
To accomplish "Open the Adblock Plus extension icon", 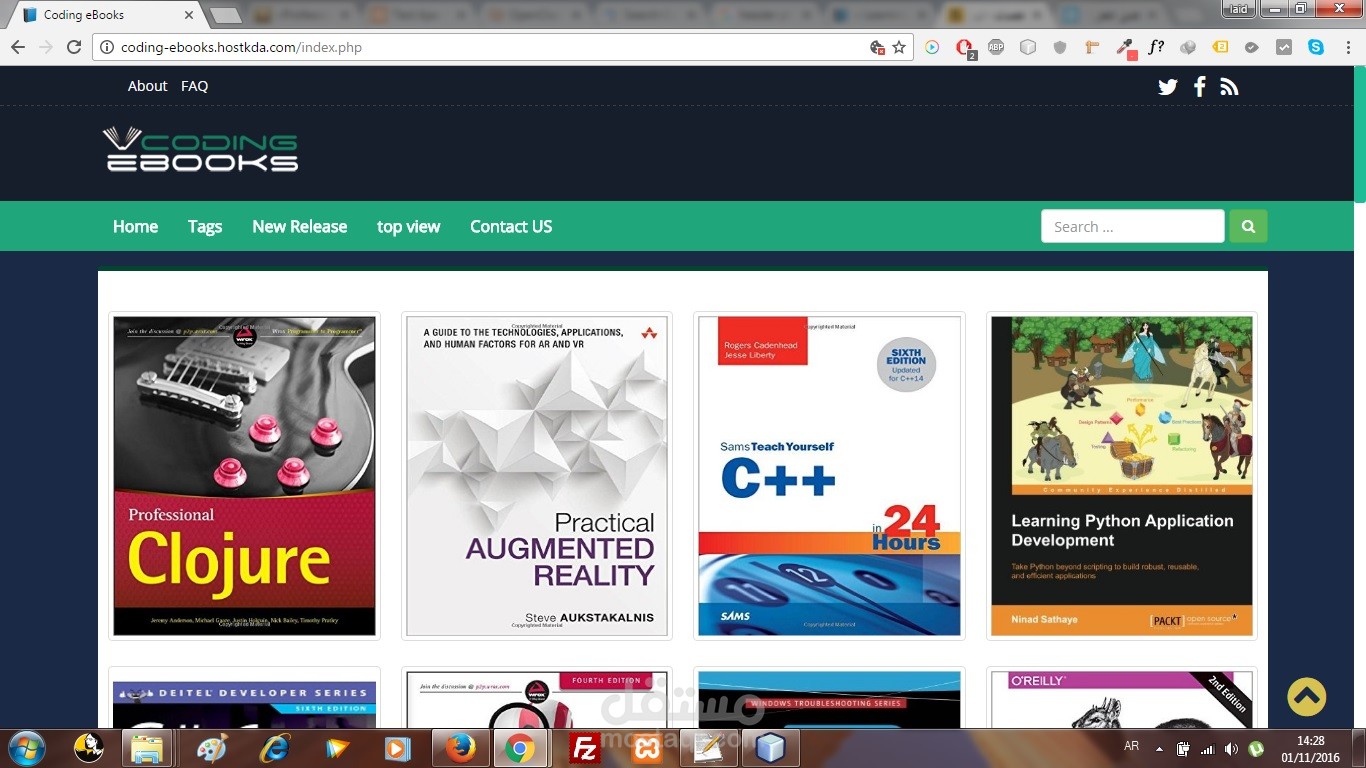I will click(996, 47).
